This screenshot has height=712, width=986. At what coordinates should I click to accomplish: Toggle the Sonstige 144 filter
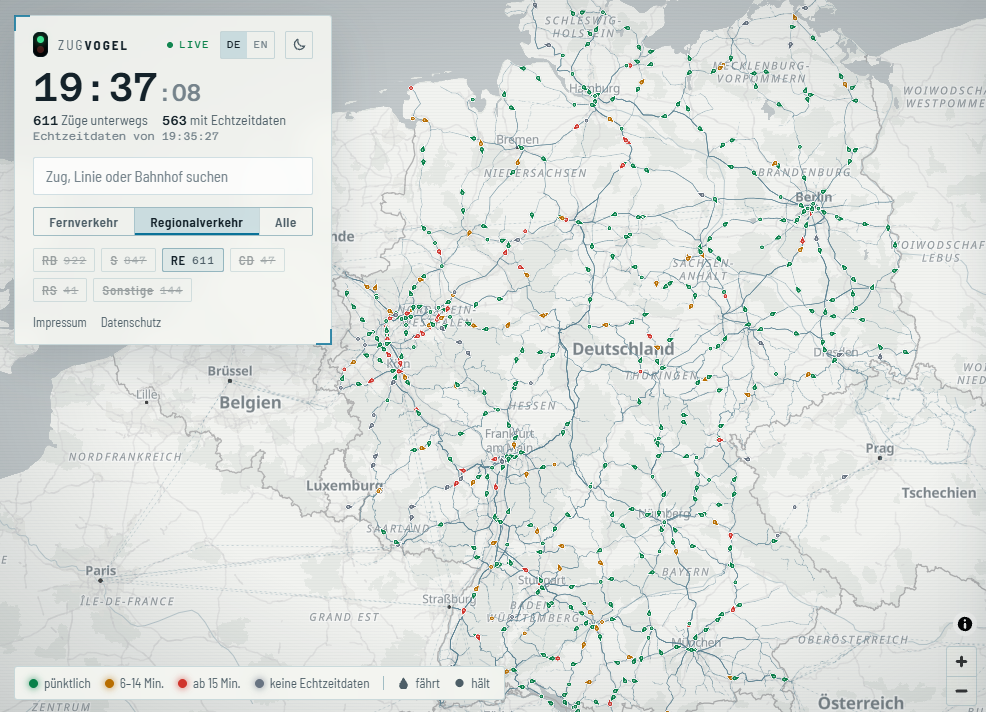pos(142,291)
